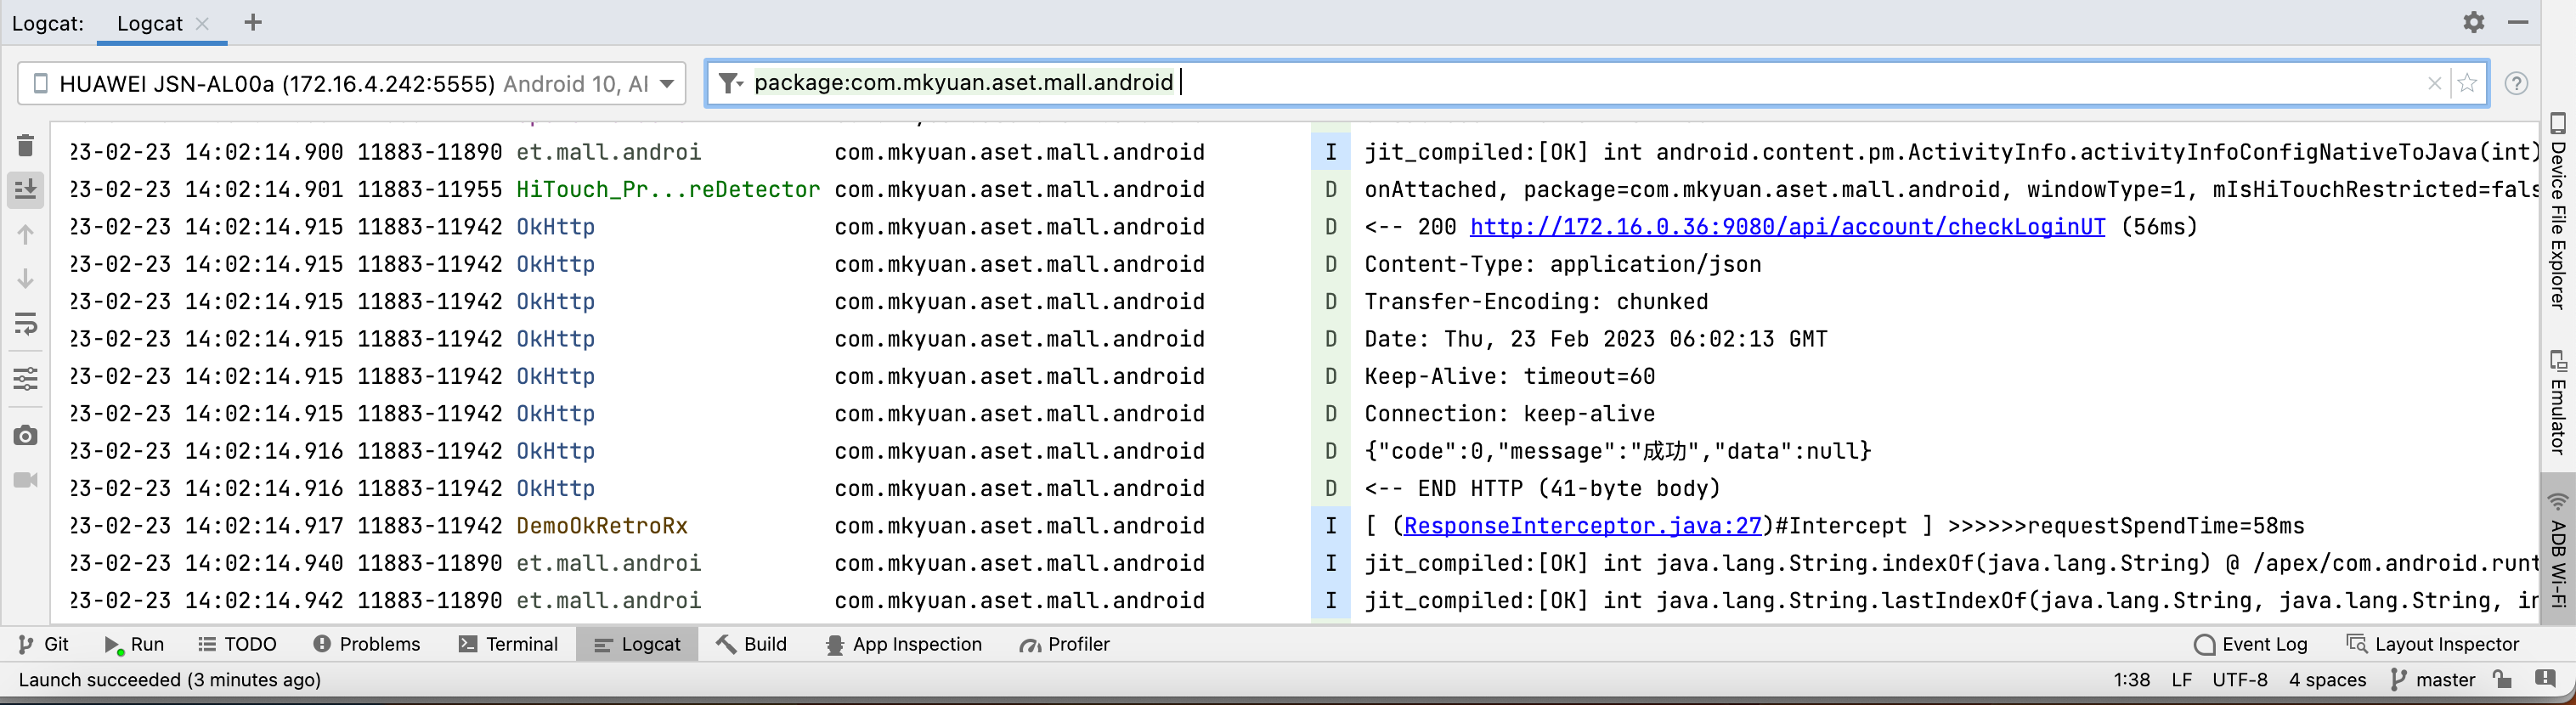
Task: Toggle read-only lock icon in status bar
Action: click(2503, 679)
